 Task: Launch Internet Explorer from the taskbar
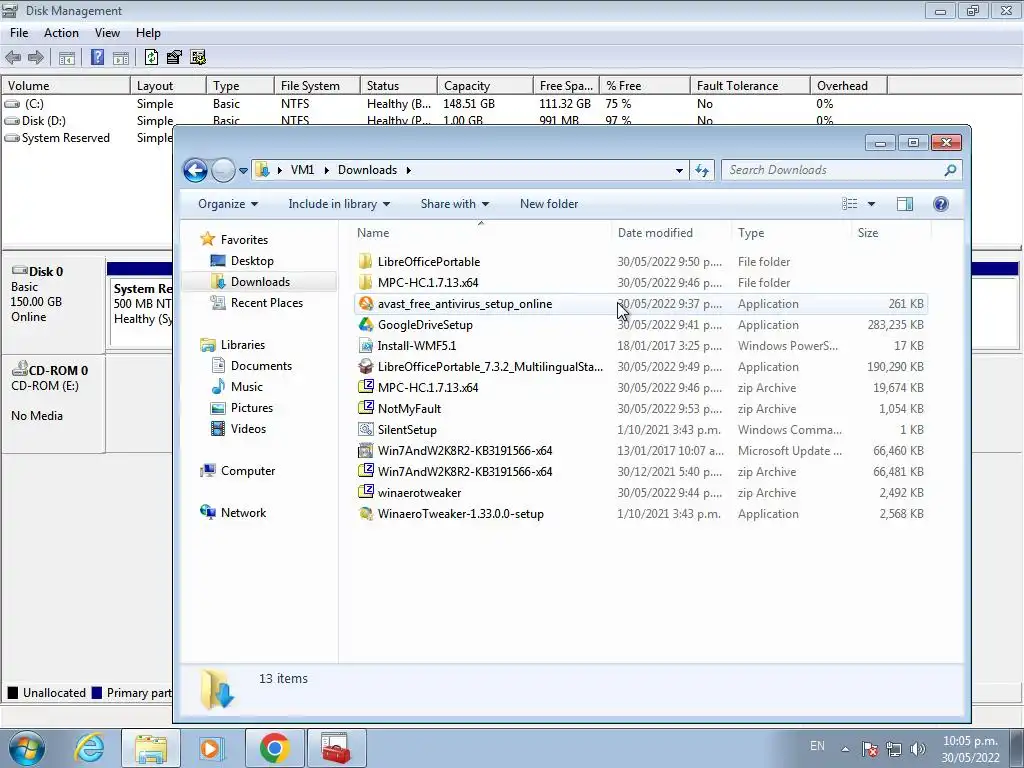[89, 748]
